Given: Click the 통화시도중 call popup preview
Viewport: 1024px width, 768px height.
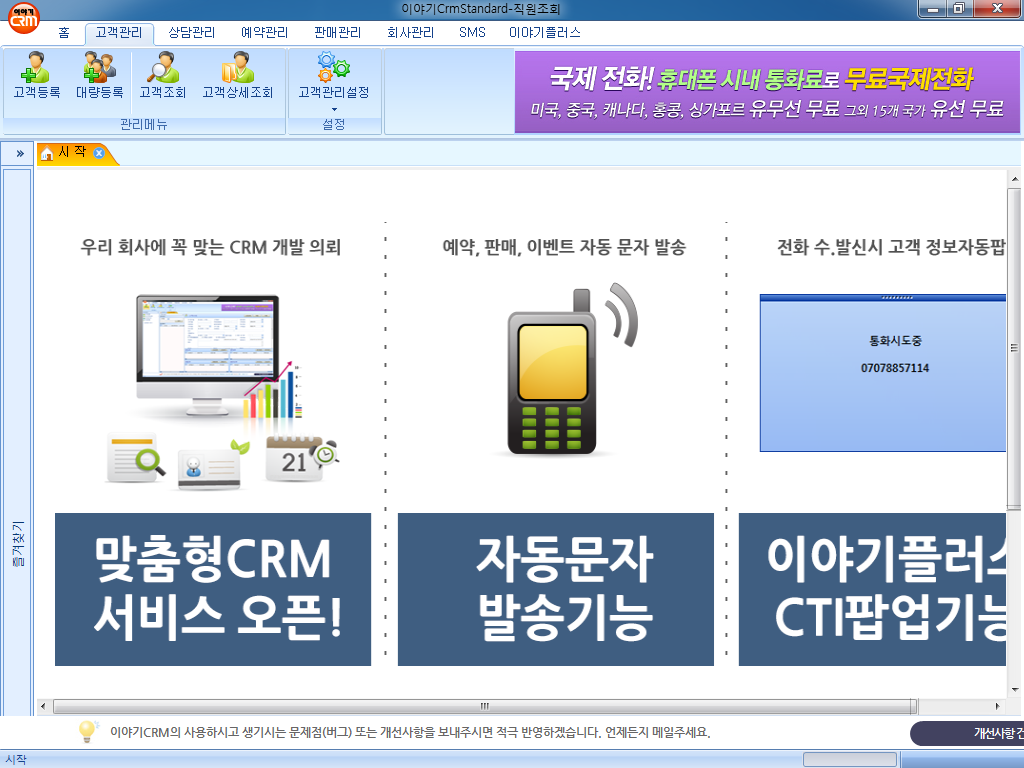Looking at the screenshot, I should point(883,372).
